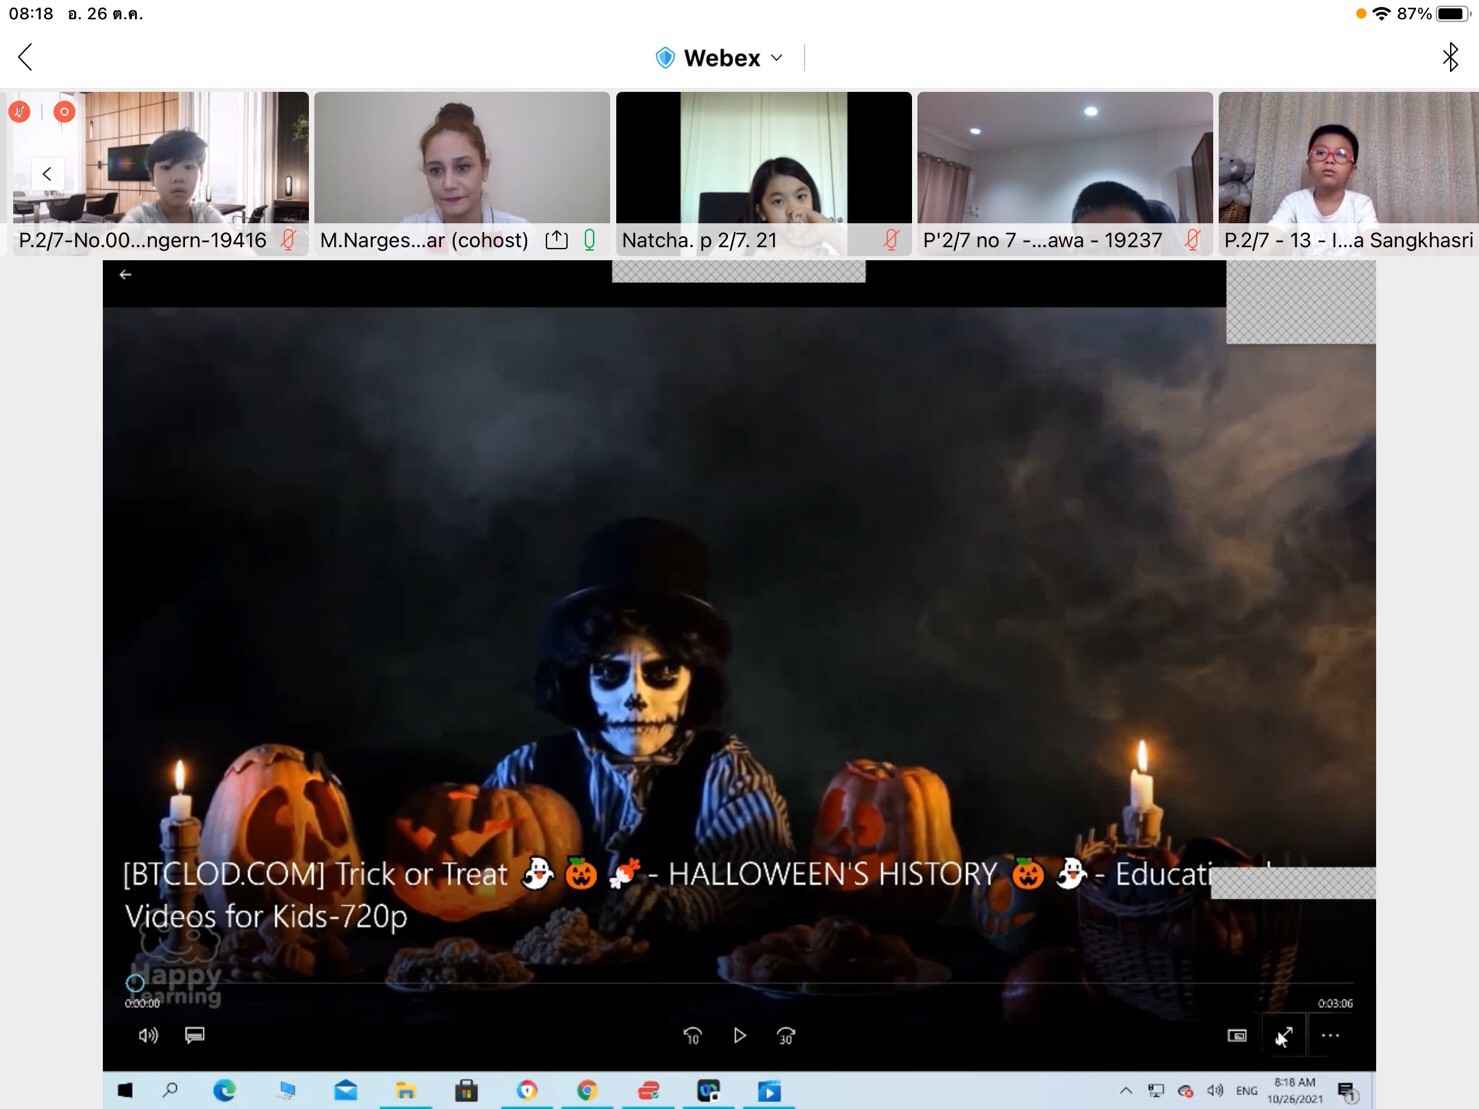Click the video seek bar handle
The width and height of the screenshot is (1479, 1109).
135,983
